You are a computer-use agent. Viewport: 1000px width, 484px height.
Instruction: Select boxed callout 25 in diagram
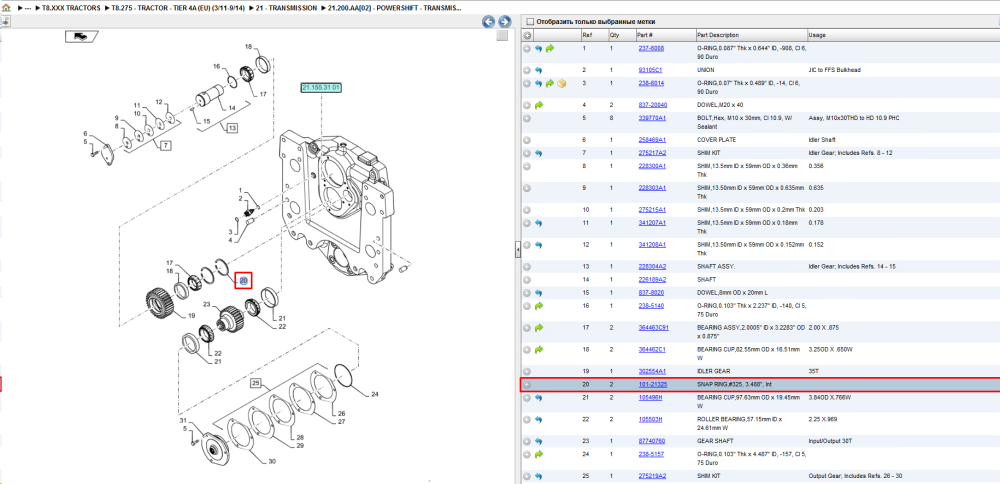256,383
